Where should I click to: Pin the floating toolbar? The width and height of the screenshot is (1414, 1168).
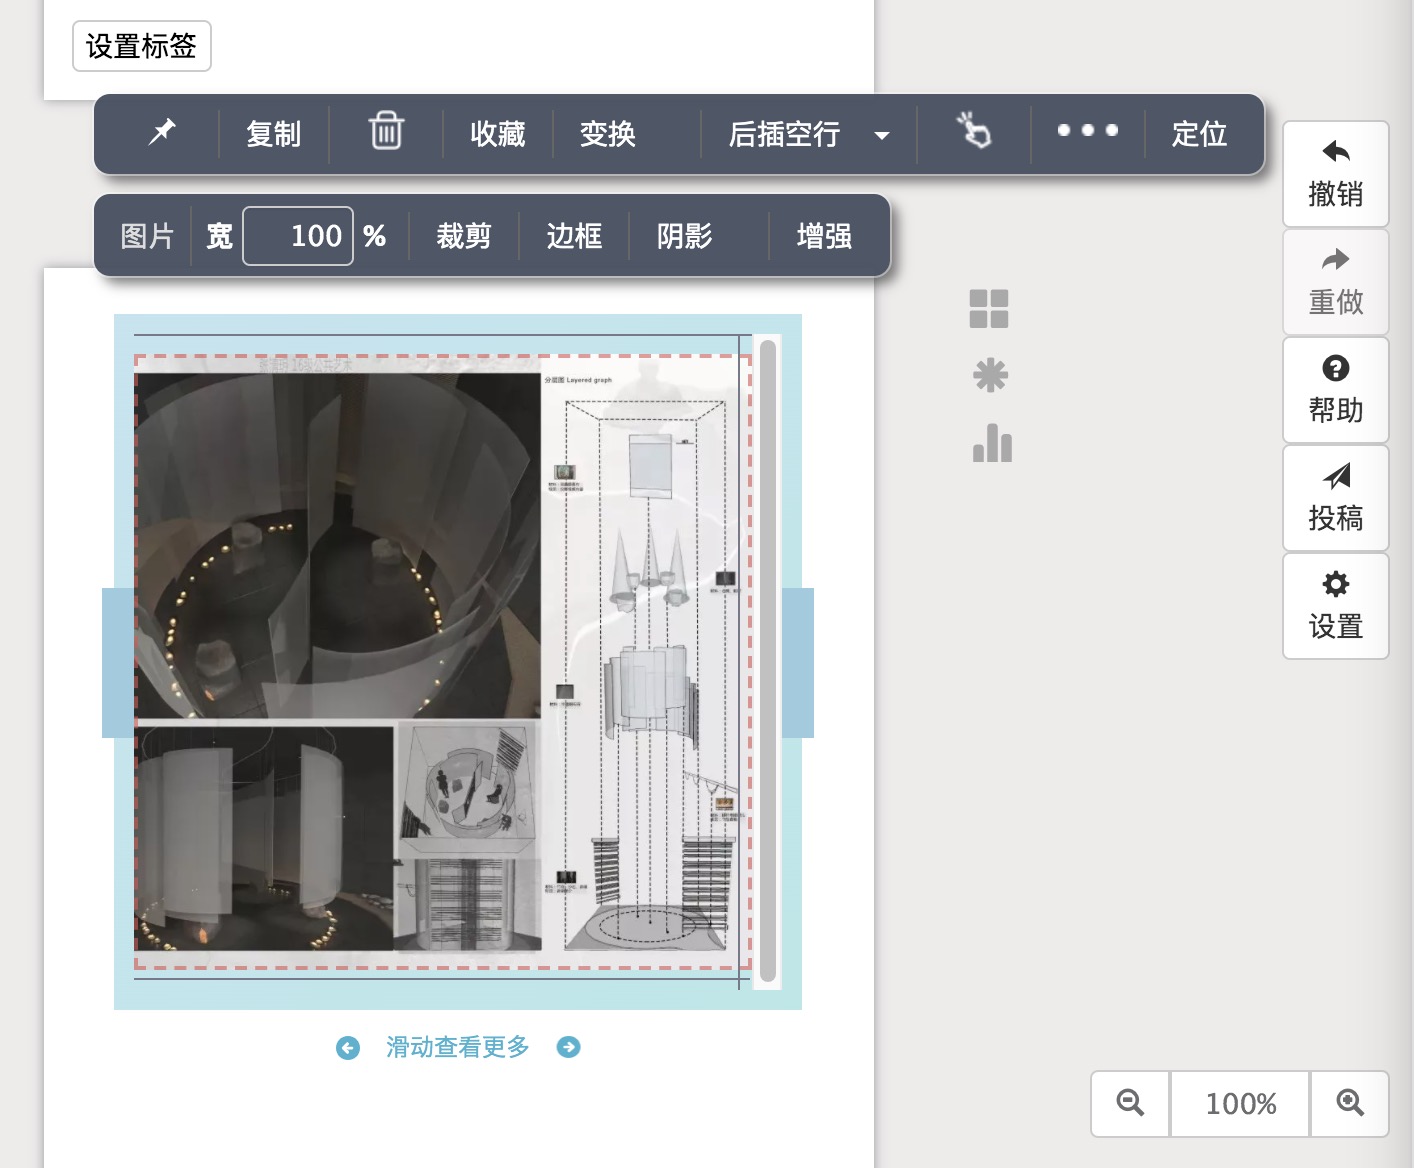click(162, 133)
